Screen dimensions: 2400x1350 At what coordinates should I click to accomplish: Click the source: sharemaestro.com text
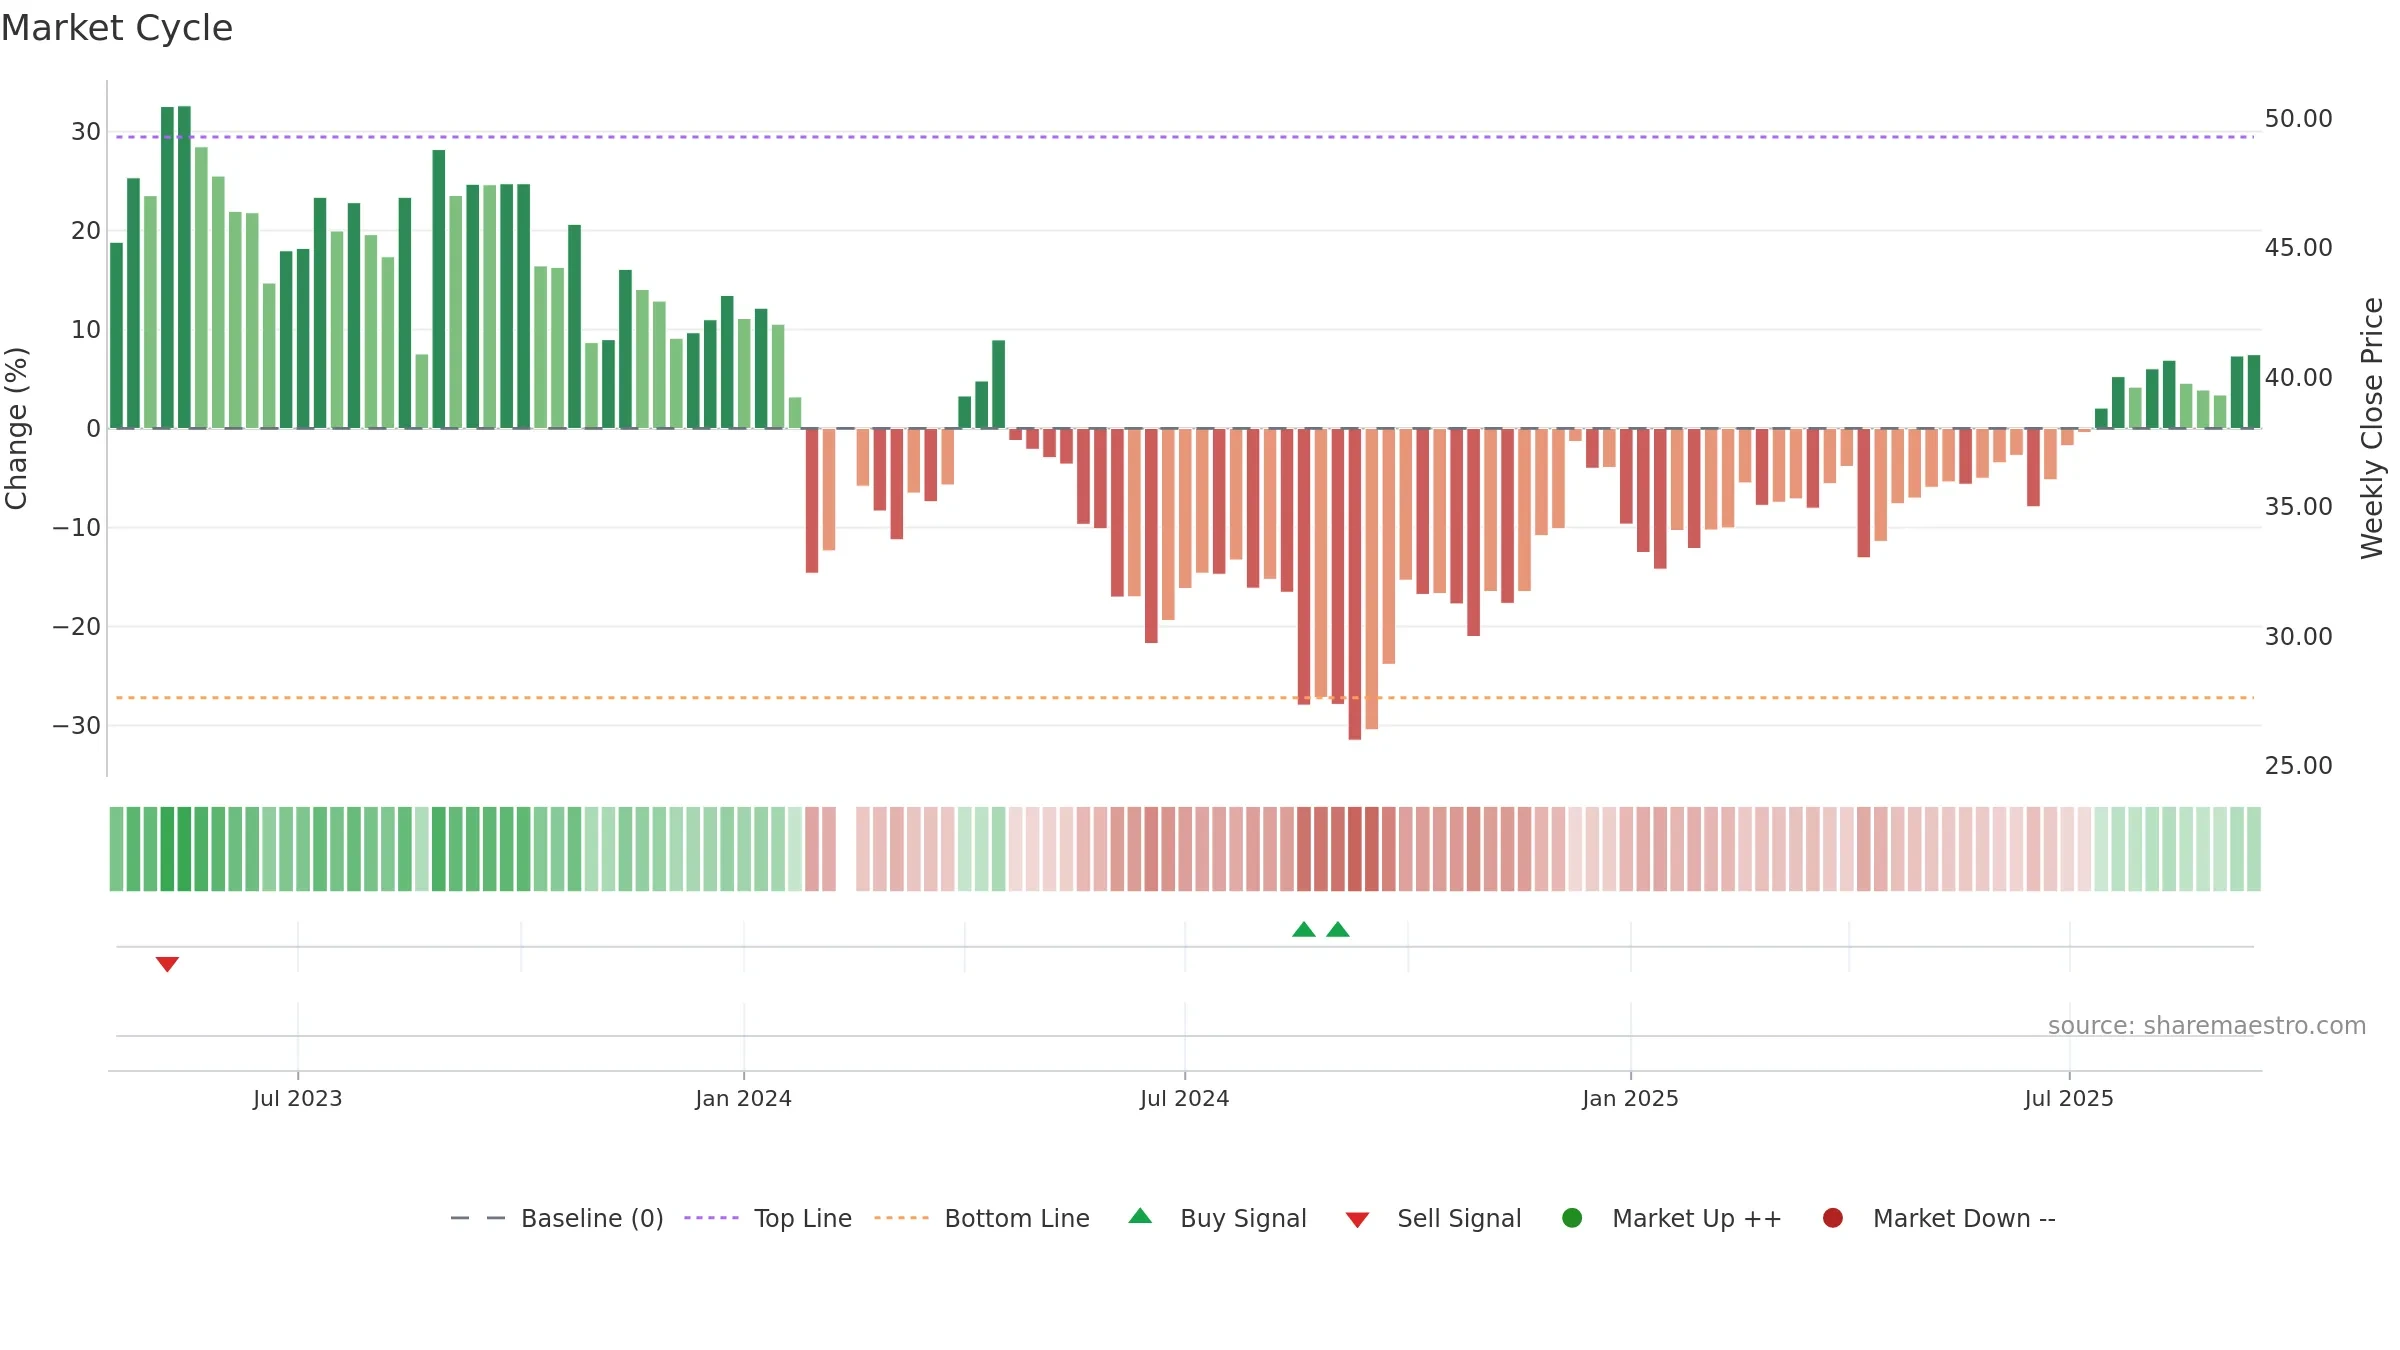[x=2207, y=1025]
